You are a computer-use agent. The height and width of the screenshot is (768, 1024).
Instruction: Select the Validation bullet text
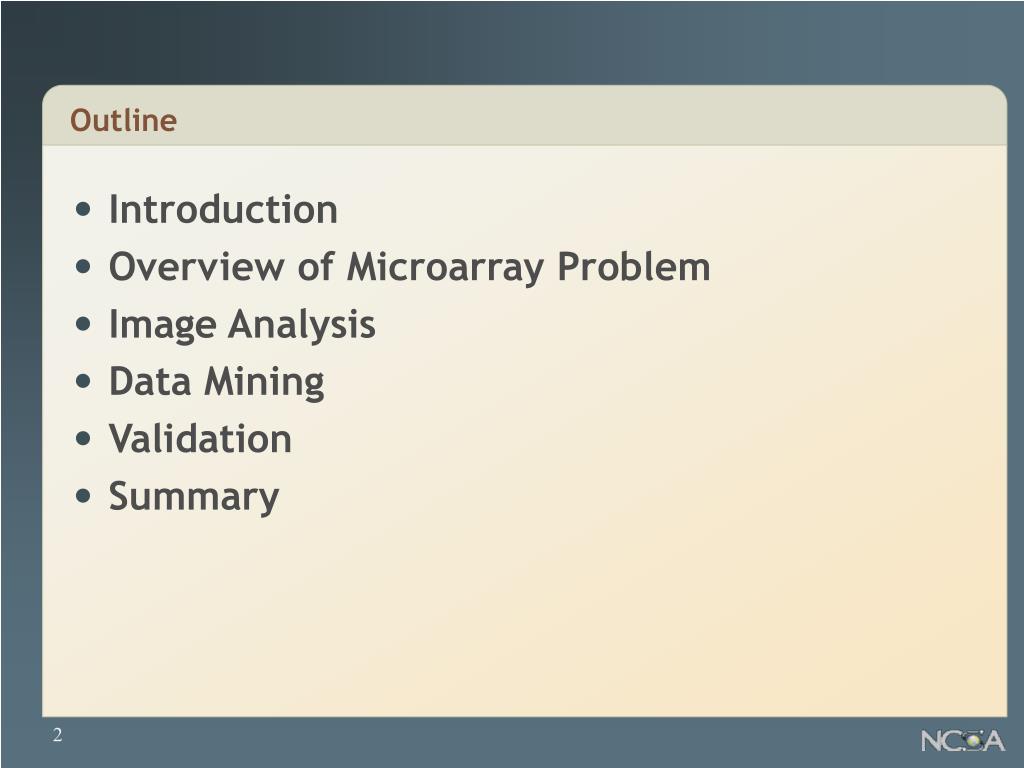click(200, 438)
